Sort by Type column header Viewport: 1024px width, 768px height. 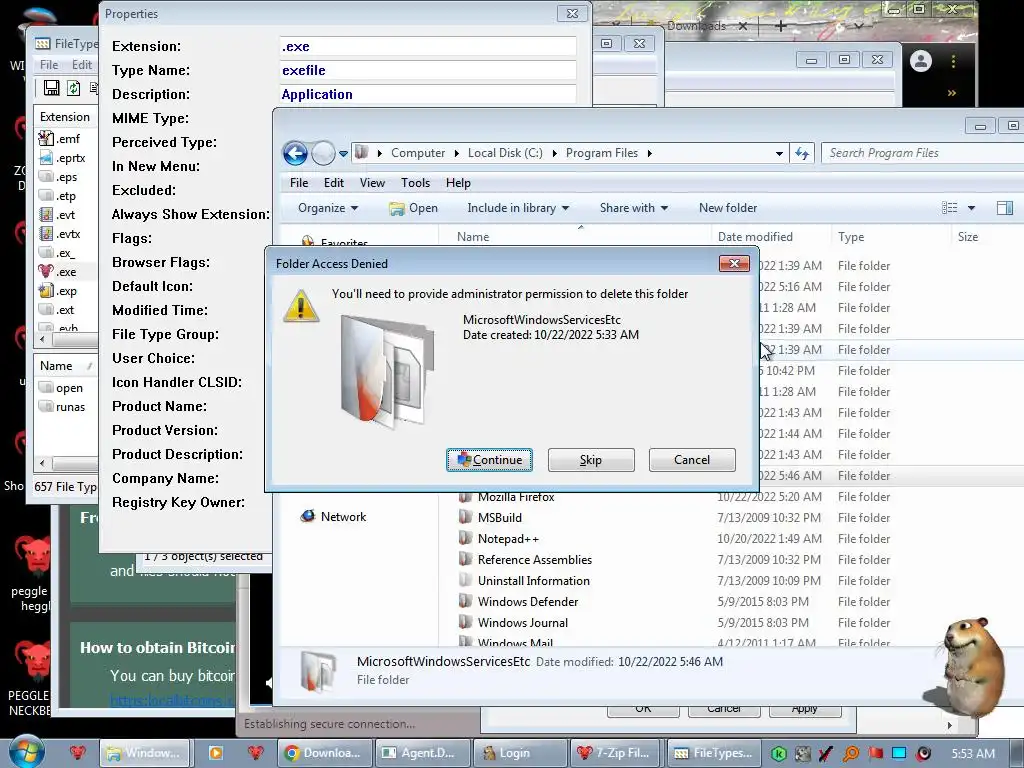coord(851,236)
